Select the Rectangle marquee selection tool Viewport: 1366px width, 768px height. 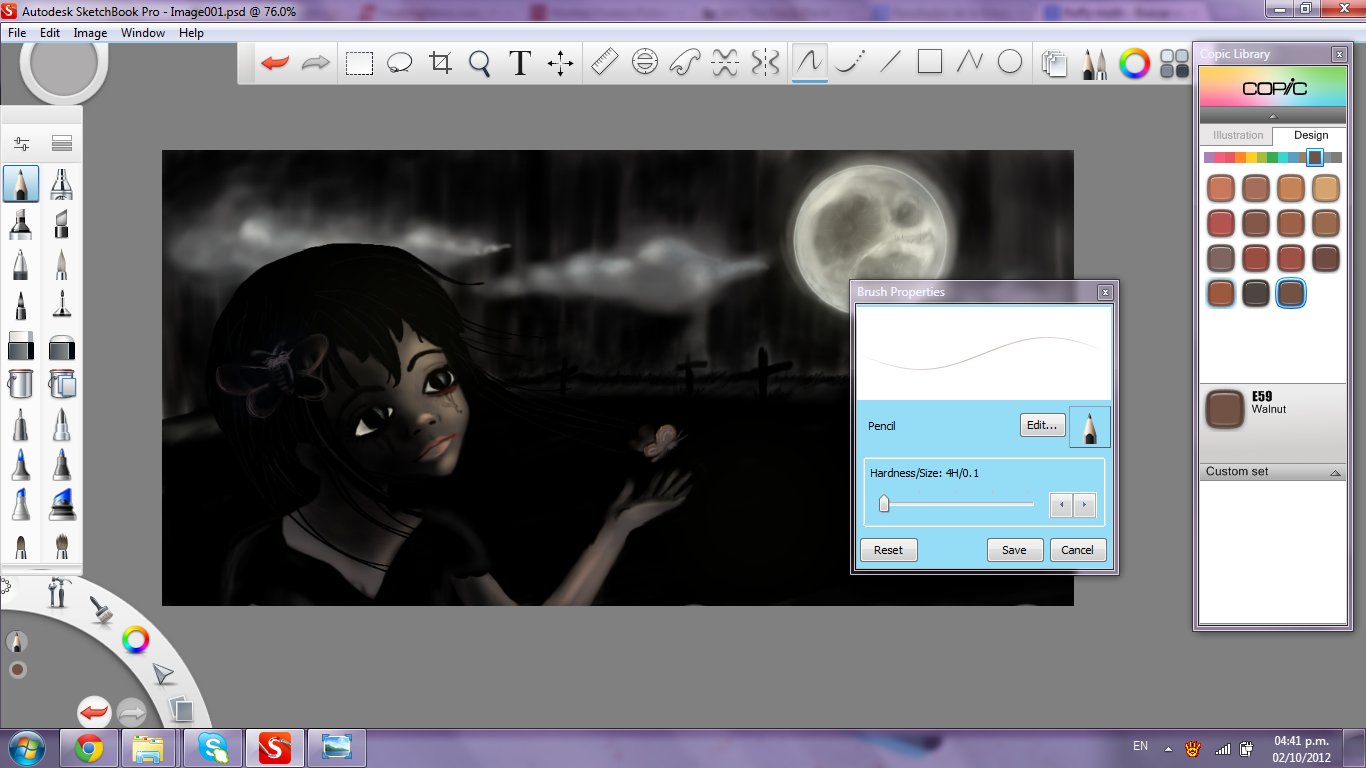[x=359, y=63]
